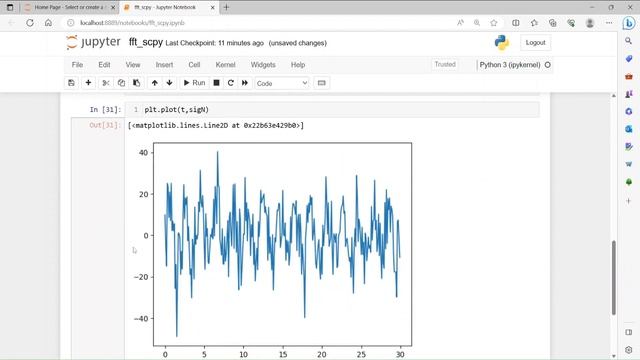
Task: Open sidebar settings gear icon
Action: [629, 350]
